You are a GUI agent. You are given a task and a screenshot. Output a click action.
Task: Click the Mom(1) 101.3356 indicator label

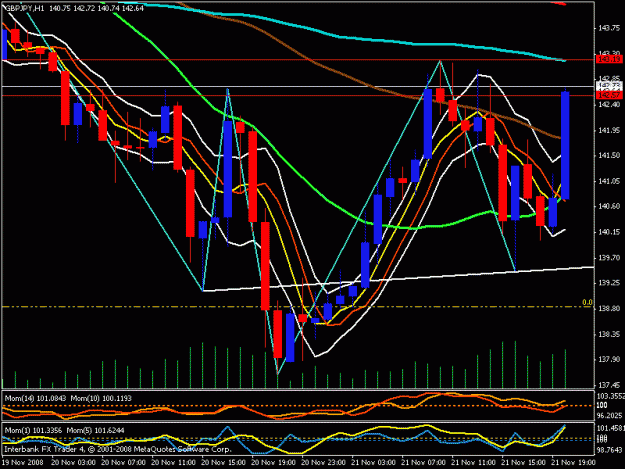33,430
